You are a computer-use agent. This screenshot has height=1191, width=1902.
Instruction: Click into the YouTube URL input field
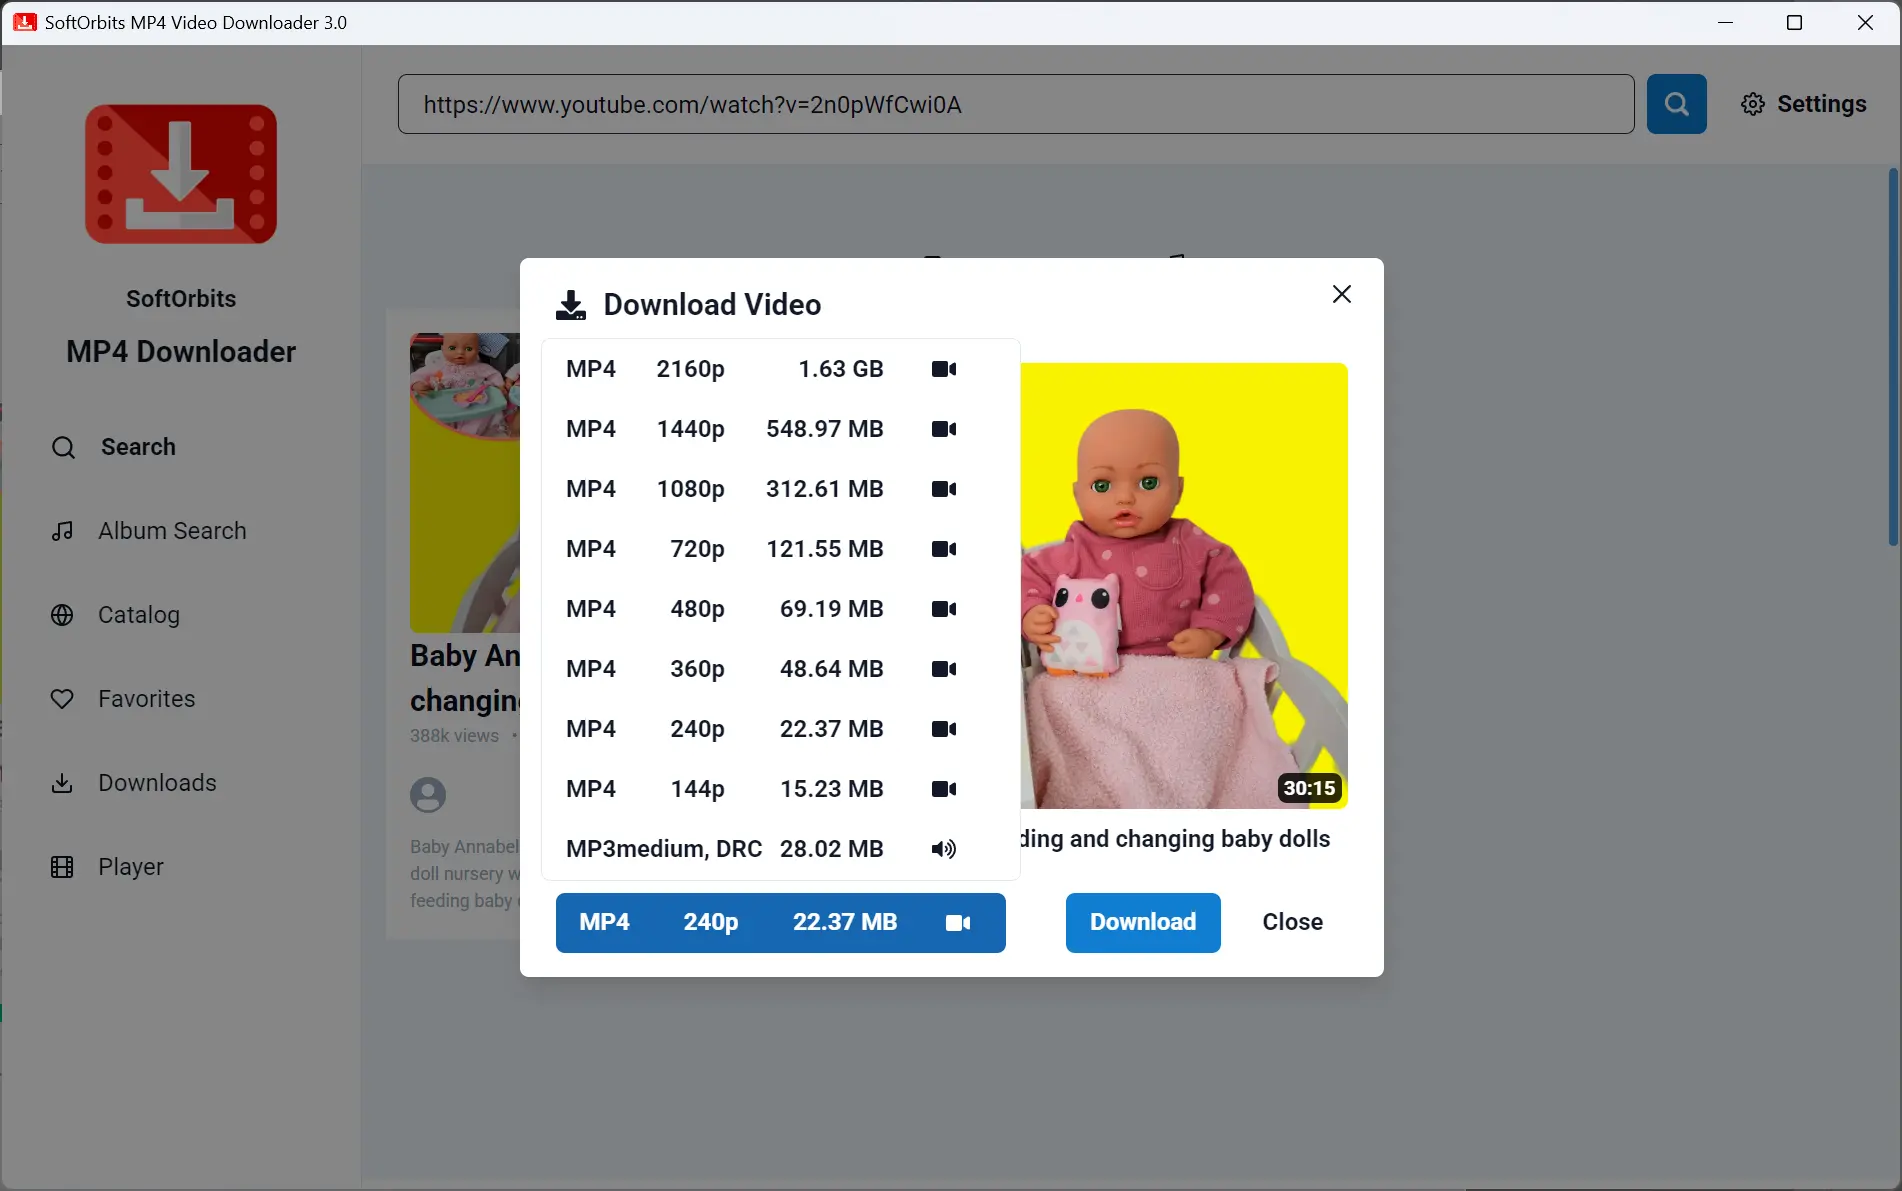1016,104
